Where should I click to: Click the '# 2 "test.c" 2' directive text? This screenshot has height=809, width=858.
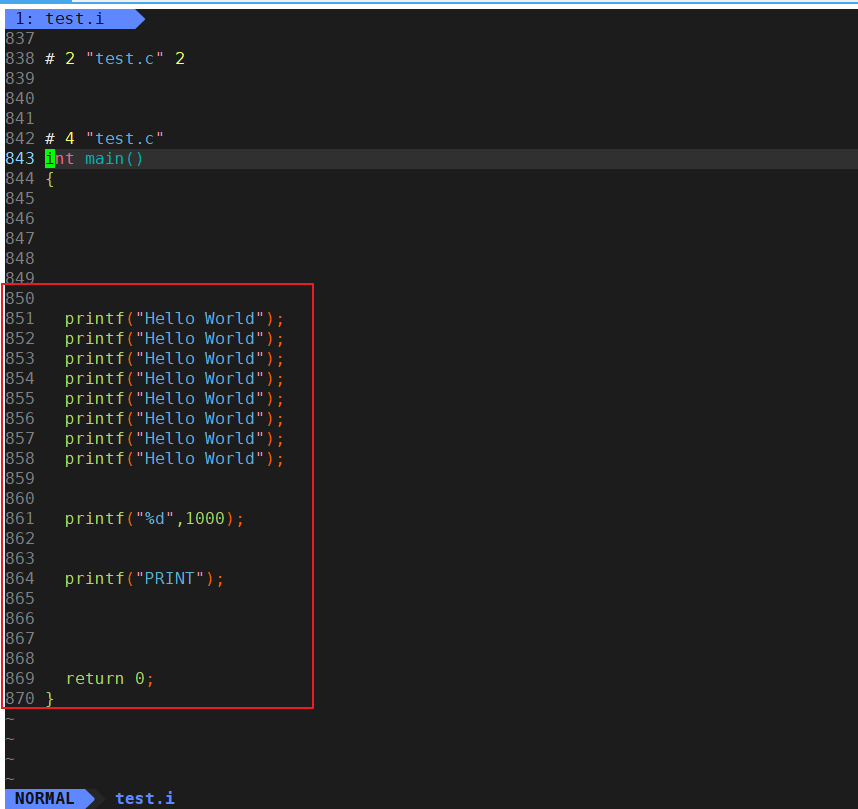[114, 59]
